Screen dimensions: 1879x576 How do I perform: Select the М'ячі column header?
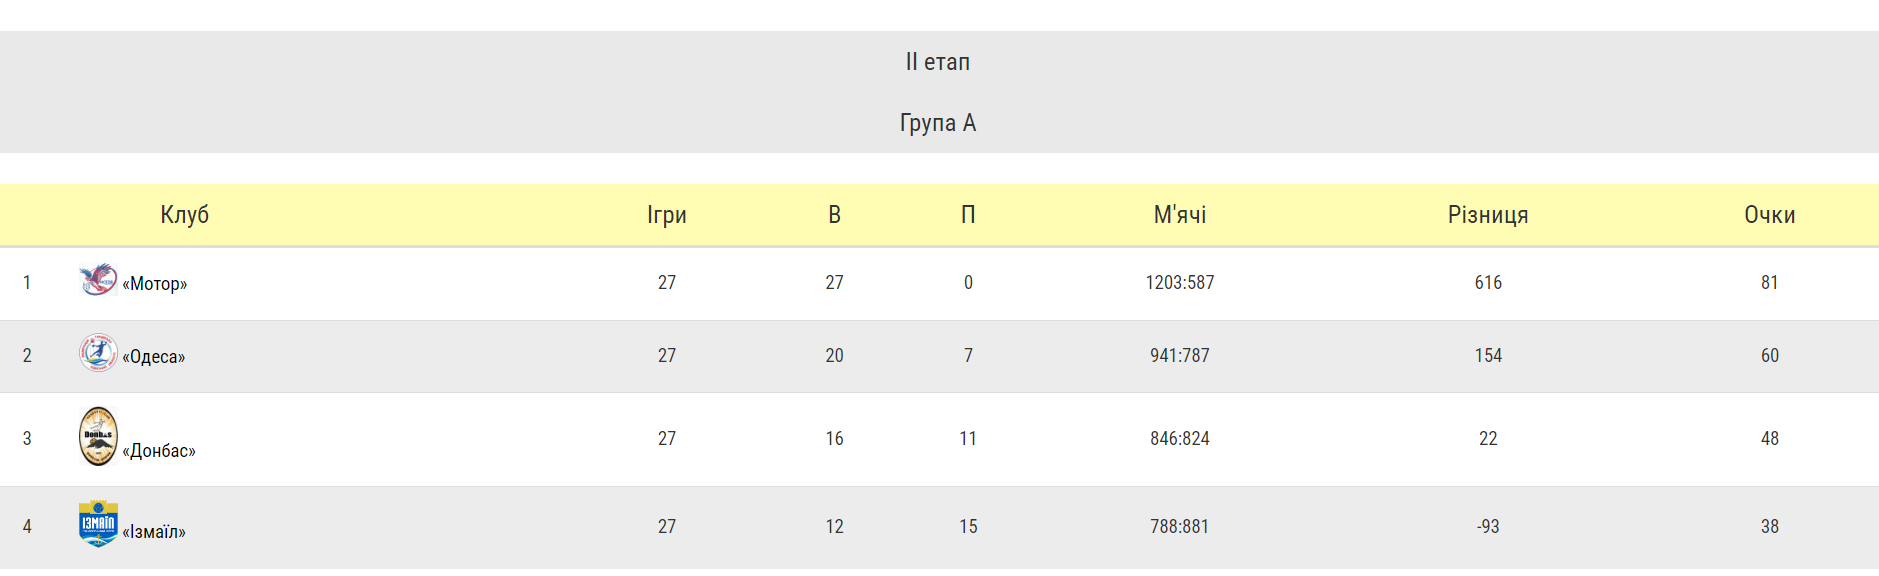pos(1180,215)
